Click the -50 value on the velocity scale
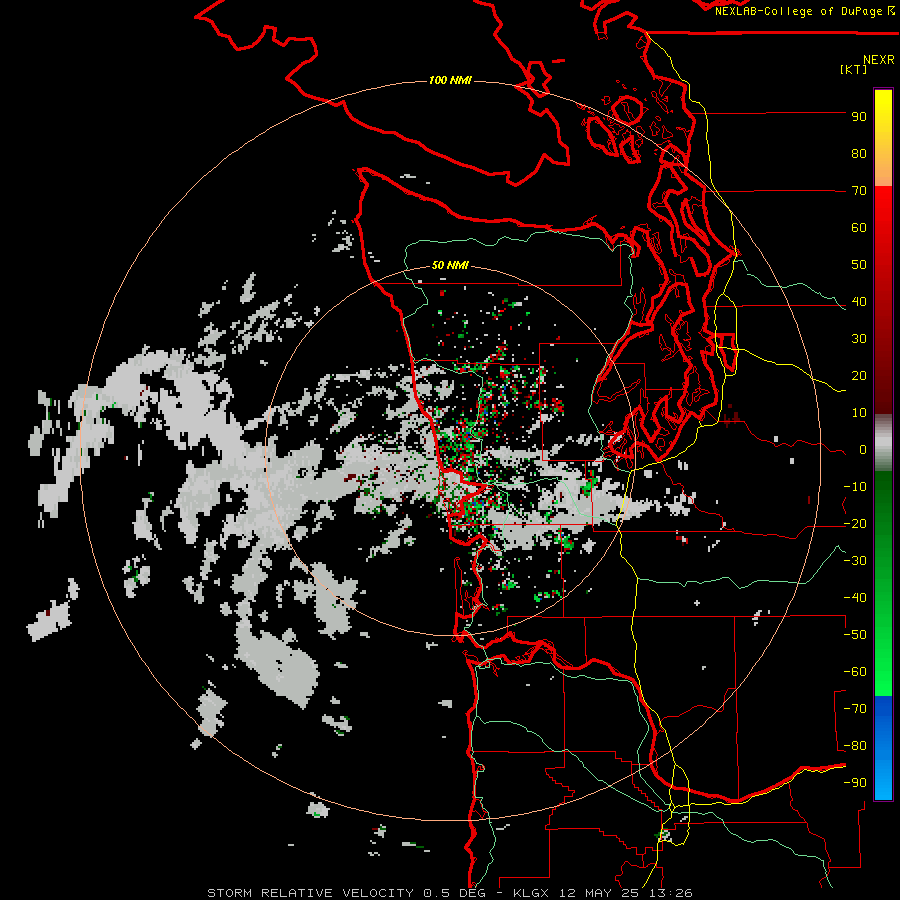This screenshot has width=900, height=900. tap(855, 635)
